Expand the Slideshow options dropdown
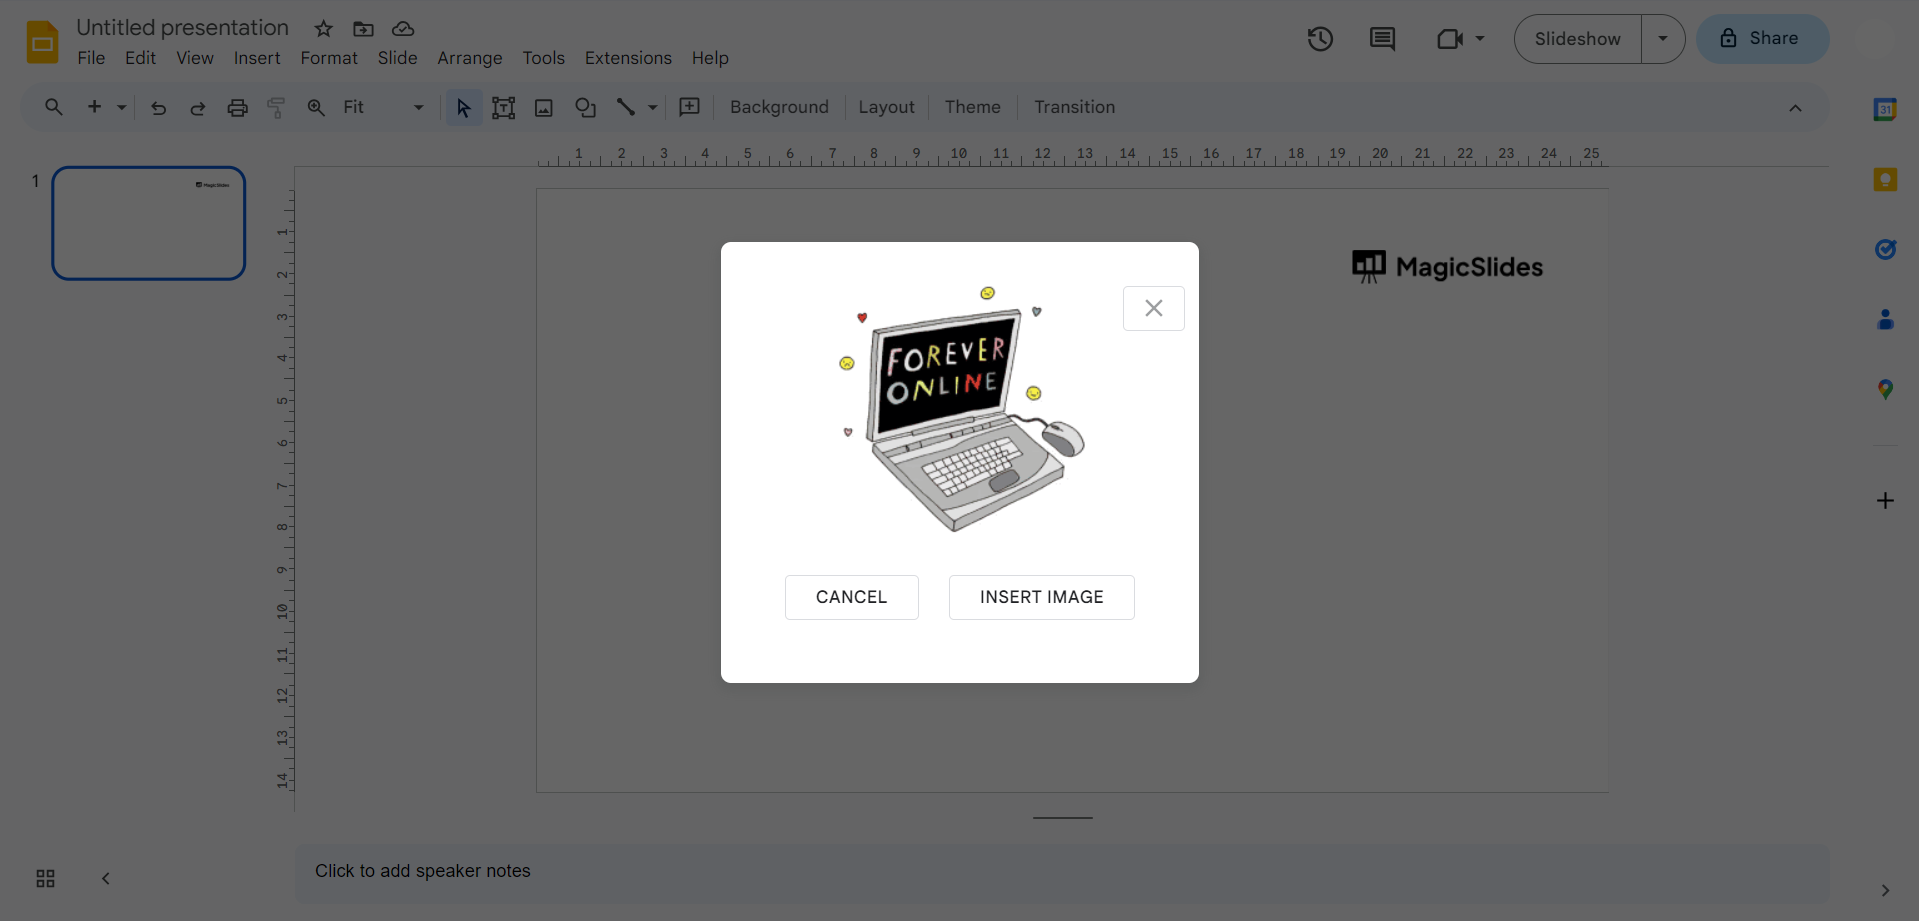Viewport: 1919px width, 921px height. [1662, 39]
